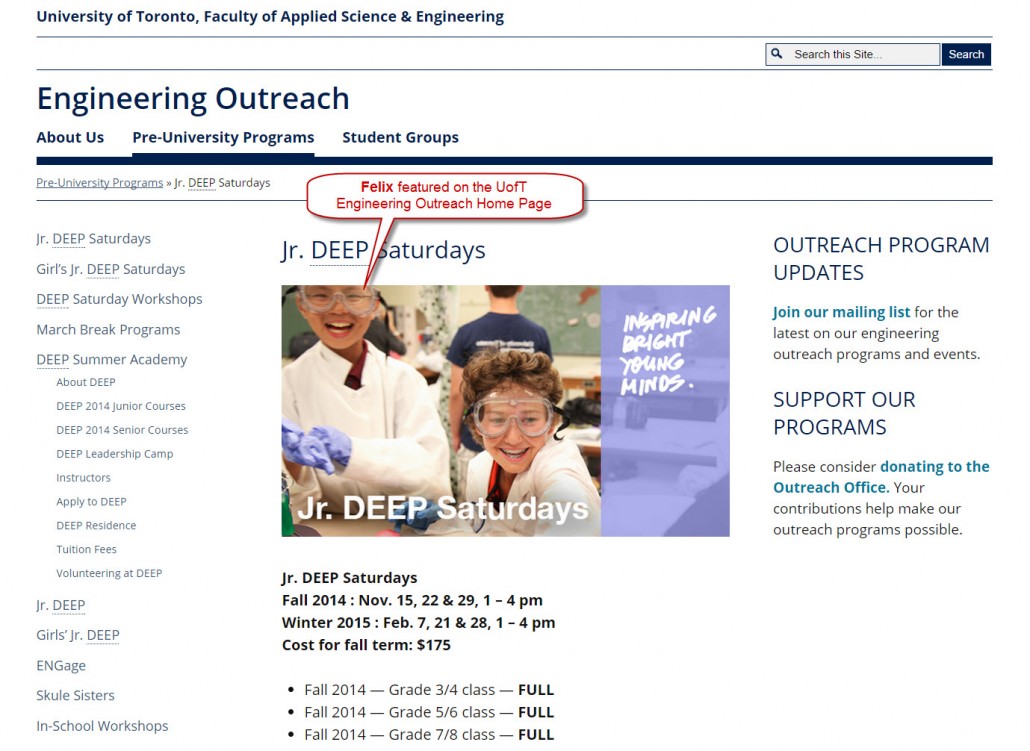Select Jr. DEEP Saturdays in sidebar
This screenshot has width=1030, height=751.
point(94,239)
